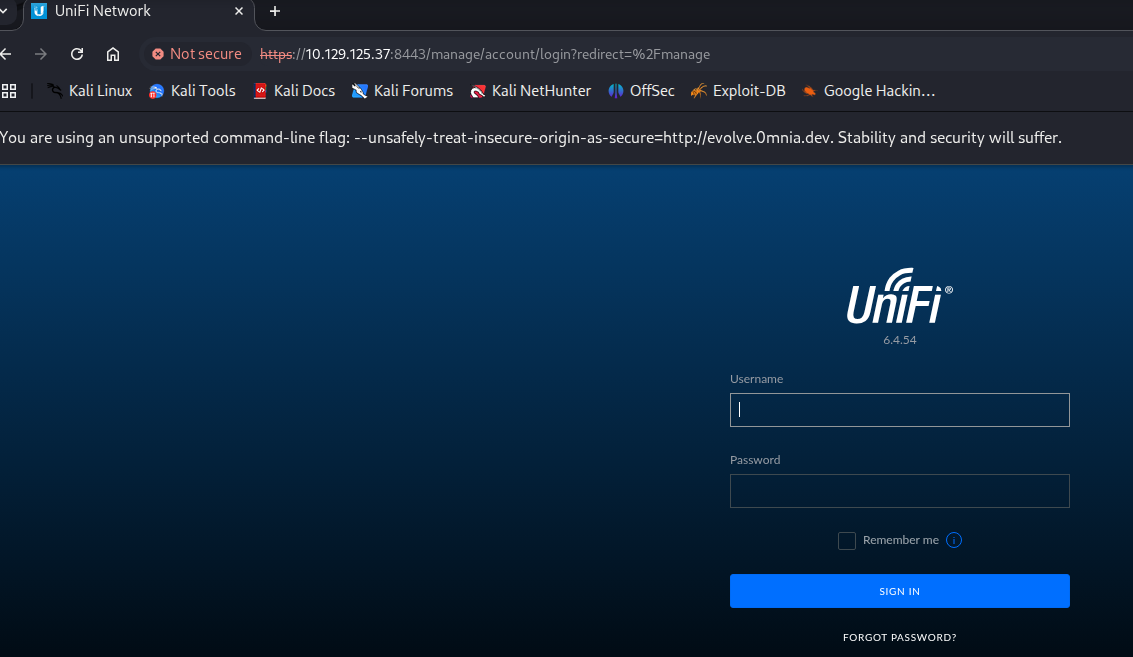
Task: Open the tab search dropdown arrow
Action: coord(4,11)
